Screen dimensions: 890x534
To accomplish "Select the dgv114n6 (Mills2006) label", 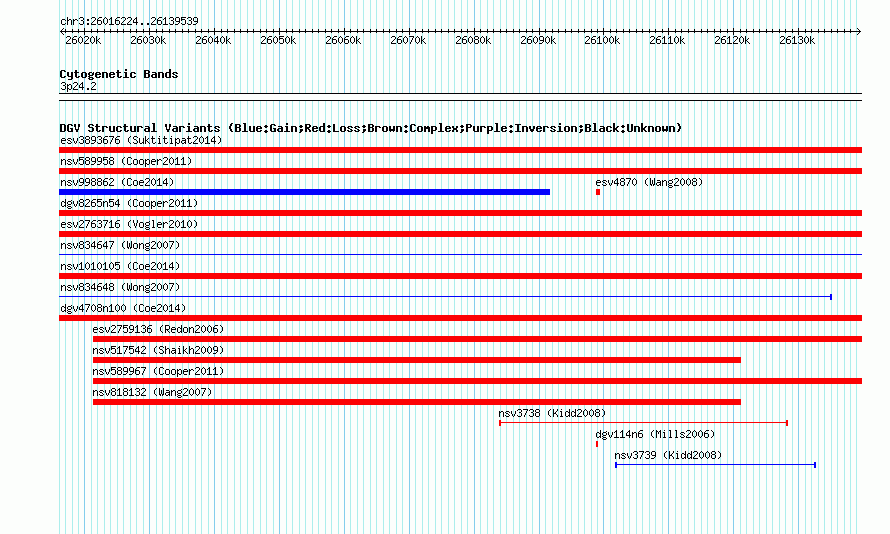I will 655,434.
